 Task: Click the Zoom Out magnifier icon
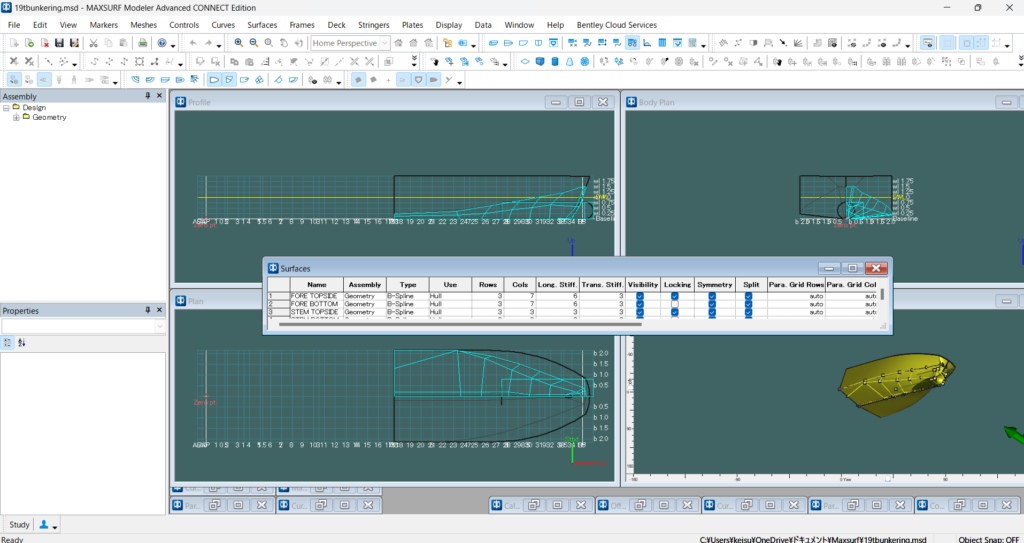click(254, 43)
